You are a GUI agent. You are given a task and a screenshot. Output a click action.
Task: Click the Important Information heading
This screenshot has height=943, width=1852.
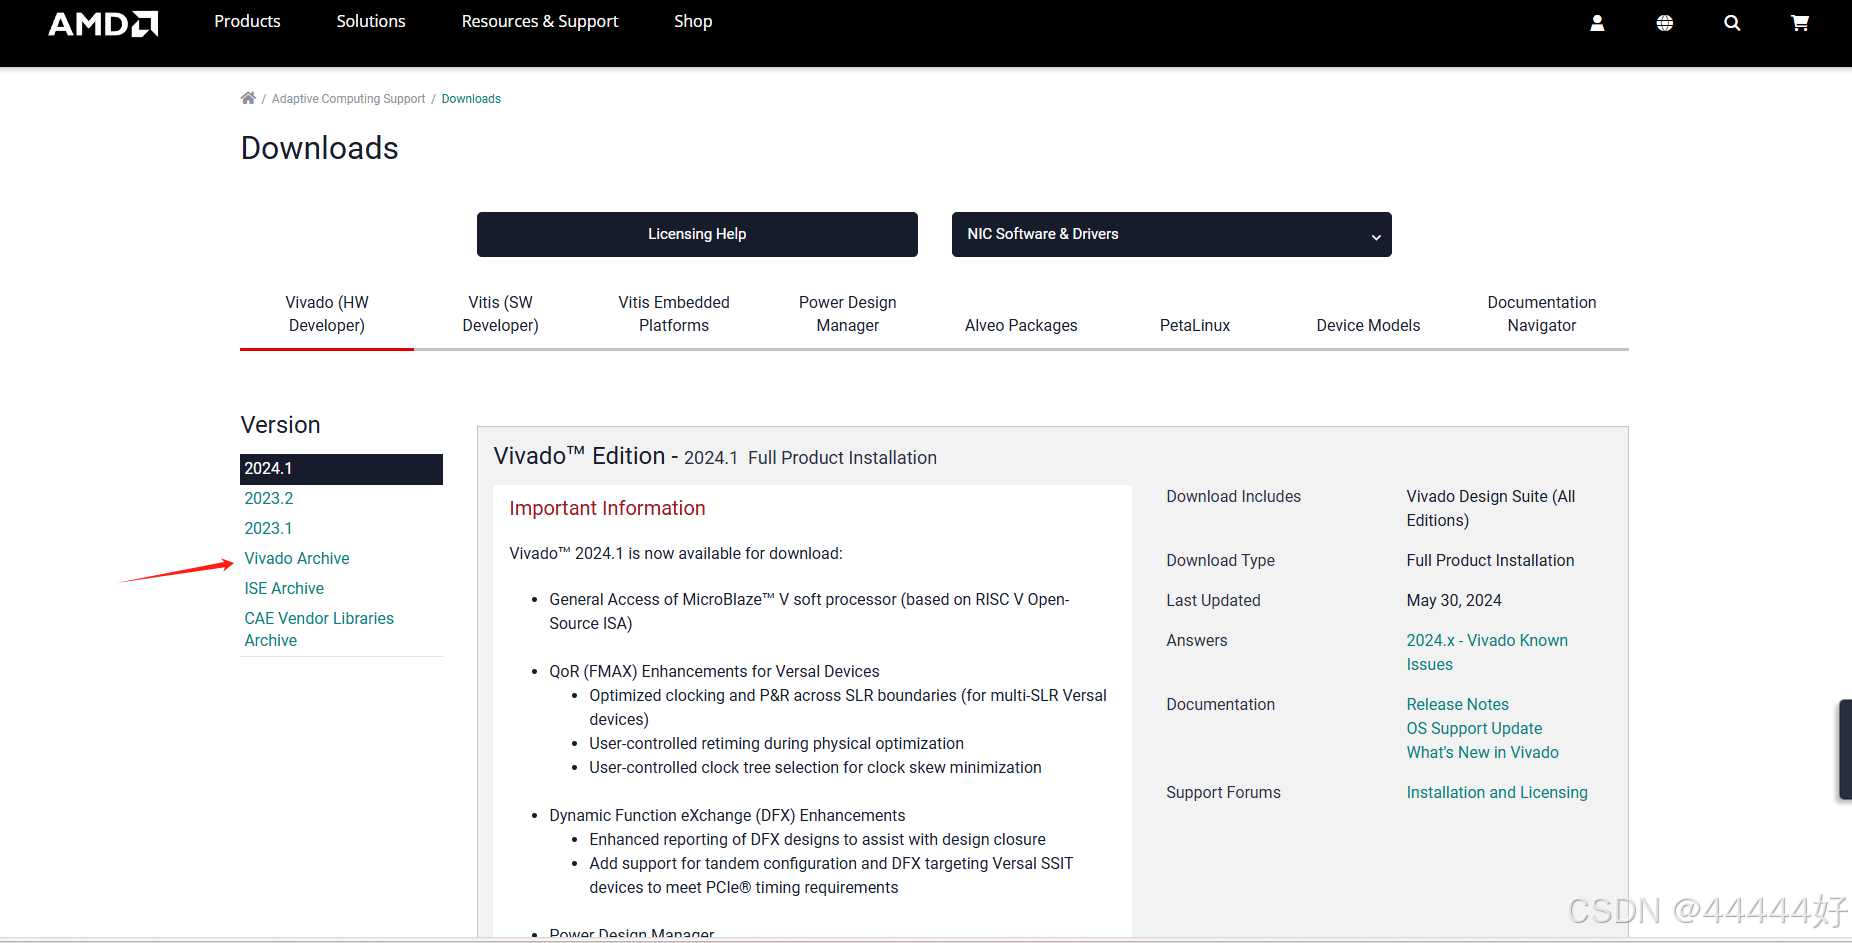[x=607, y=508]
